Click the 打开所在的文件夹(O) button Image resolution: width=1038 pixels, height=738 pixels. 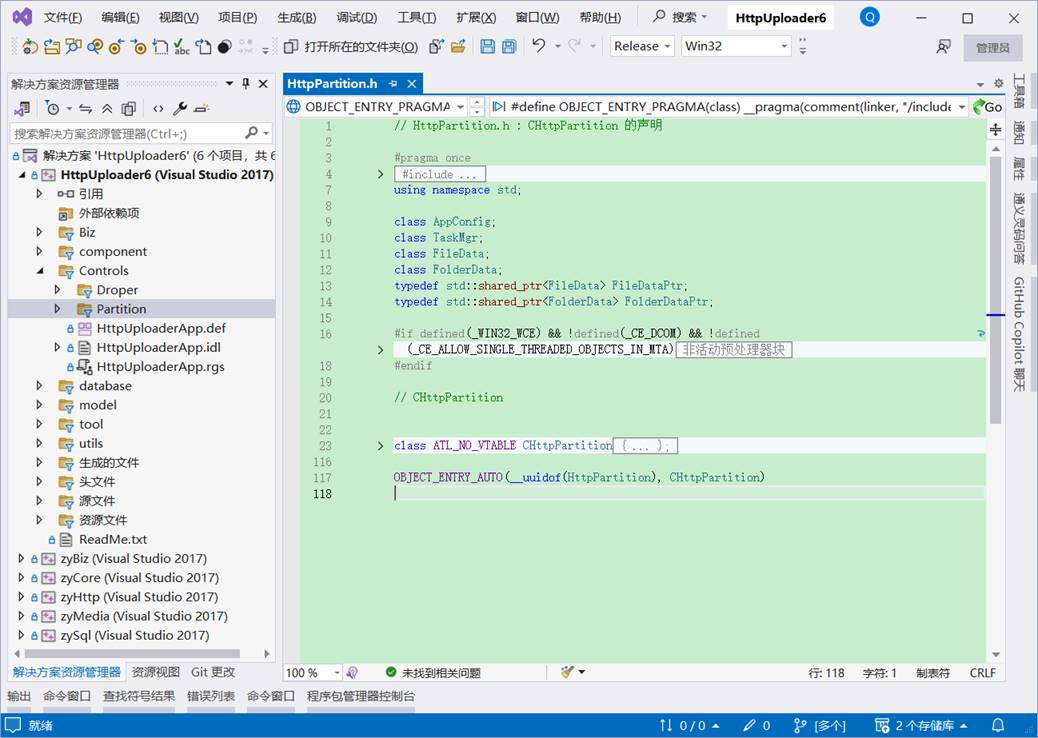pyautogui.click(x=351, y=47)
